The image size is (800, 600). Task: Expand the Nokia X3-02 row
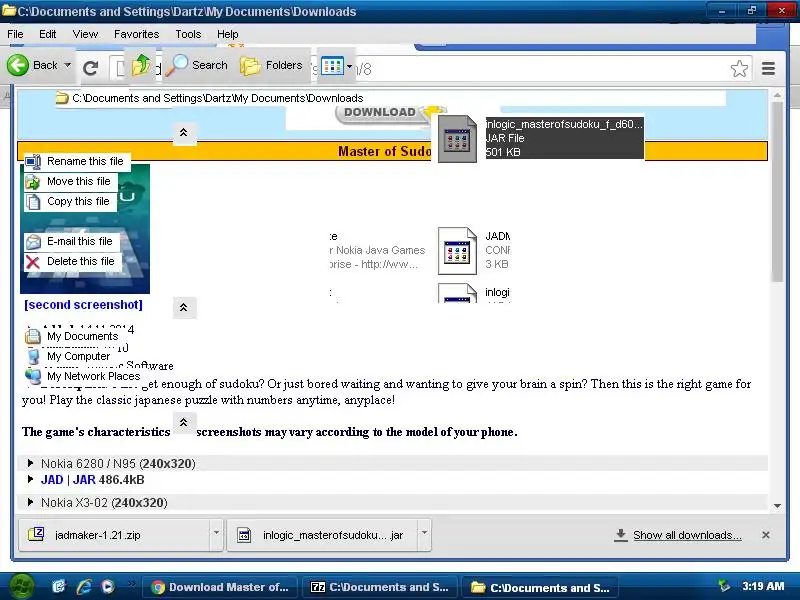[30, 502]
